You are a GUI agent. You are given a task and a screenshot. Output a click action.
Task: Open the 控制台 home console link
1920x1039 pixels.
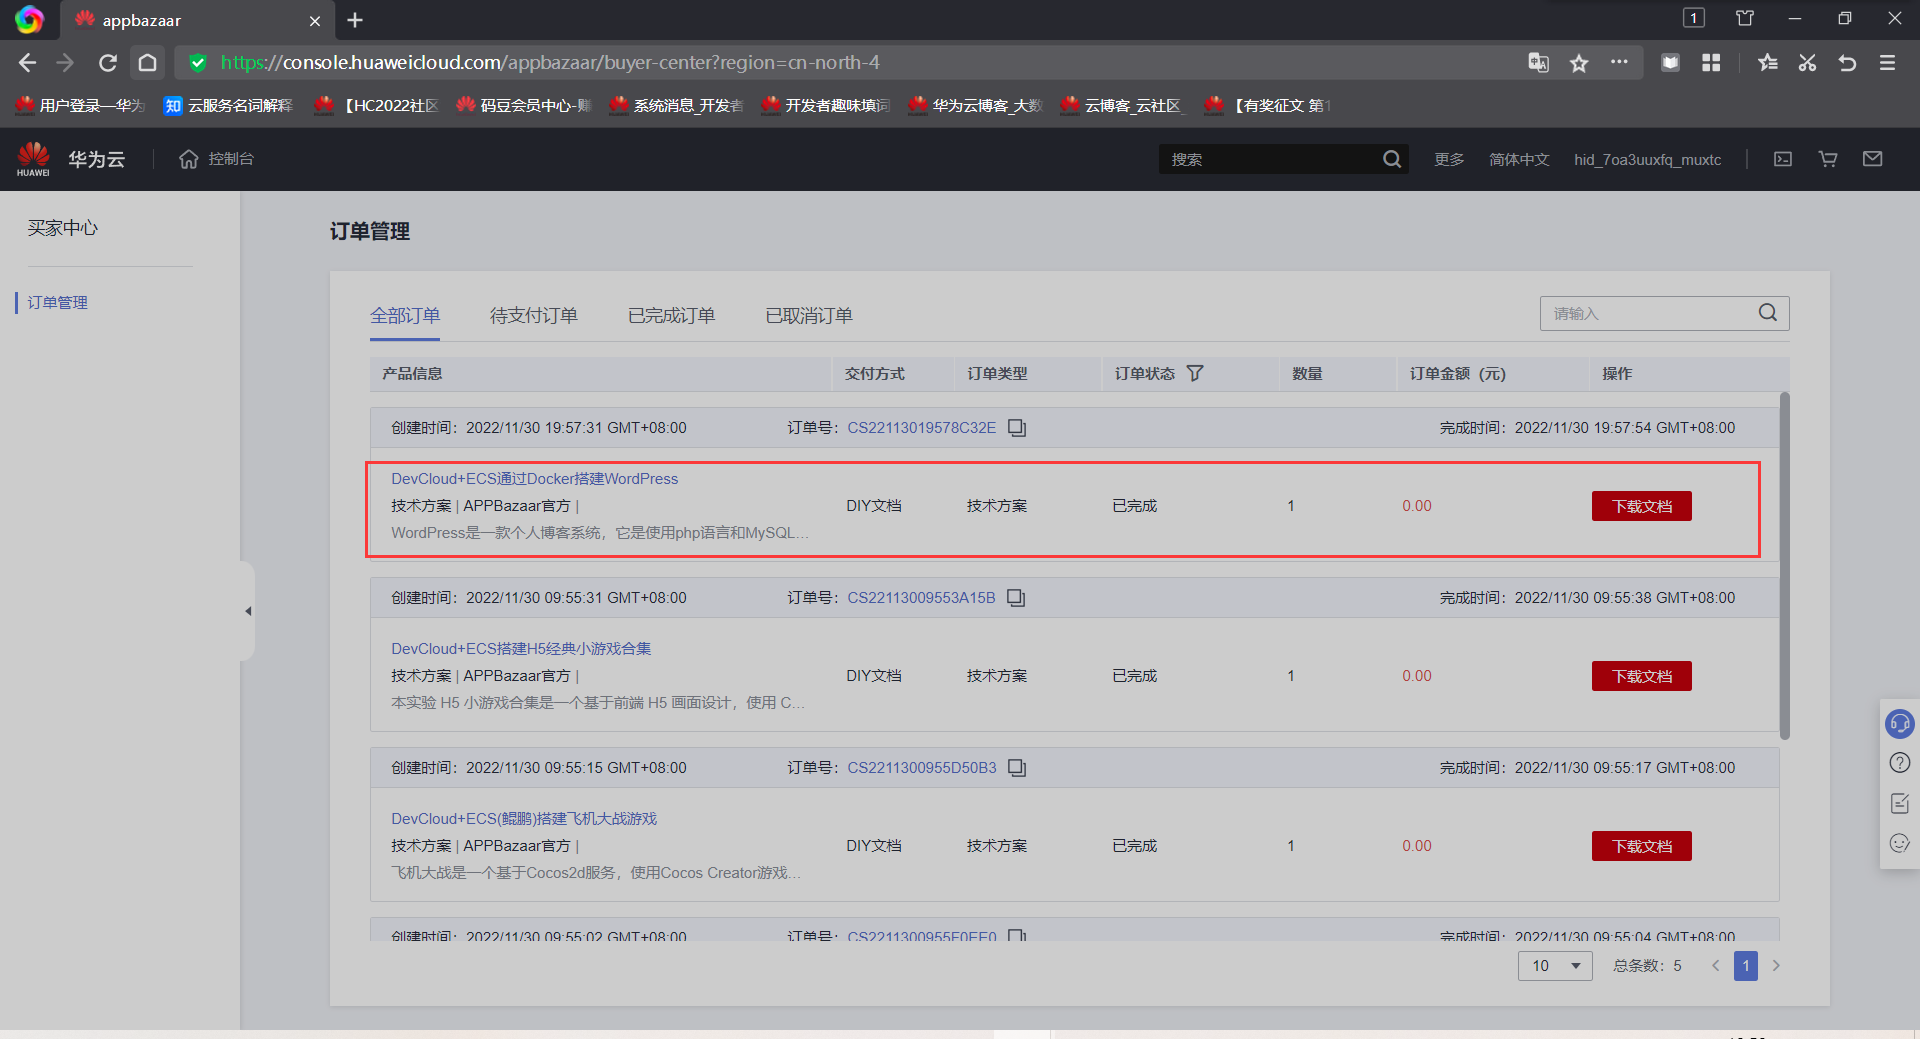click(216, 159)
